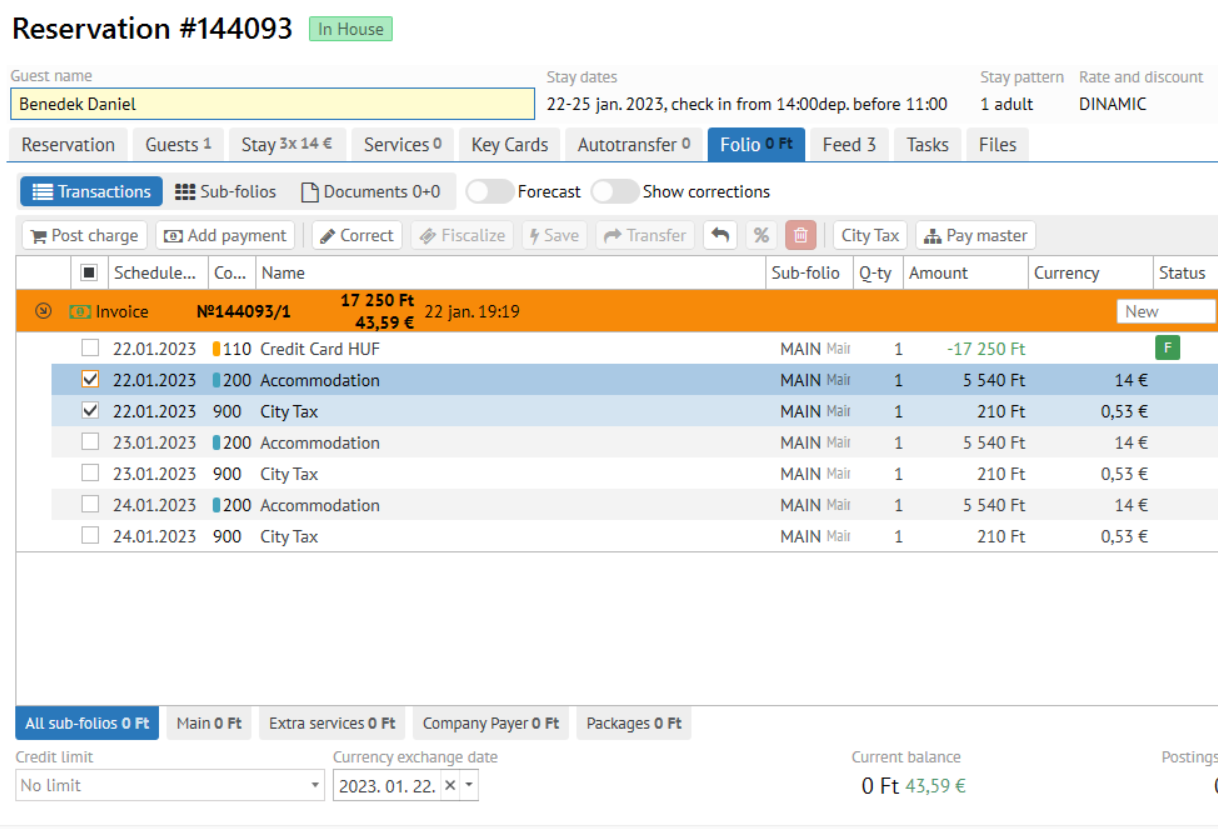Select the Extra services sub-folio filter

point(332,723)
